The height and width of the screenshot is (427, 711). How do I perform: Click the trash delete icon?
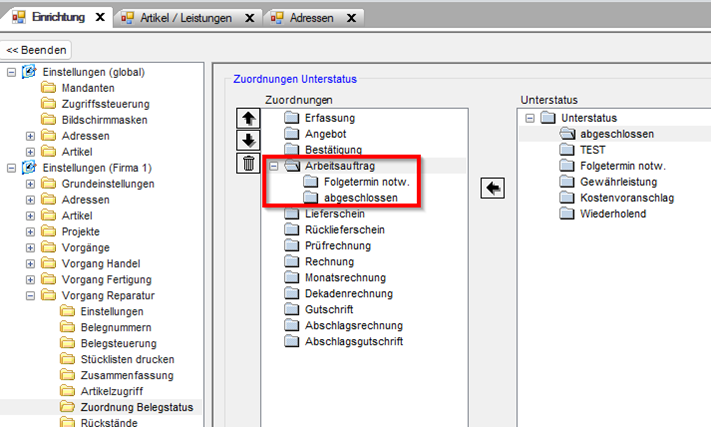(x=249, y=164)
